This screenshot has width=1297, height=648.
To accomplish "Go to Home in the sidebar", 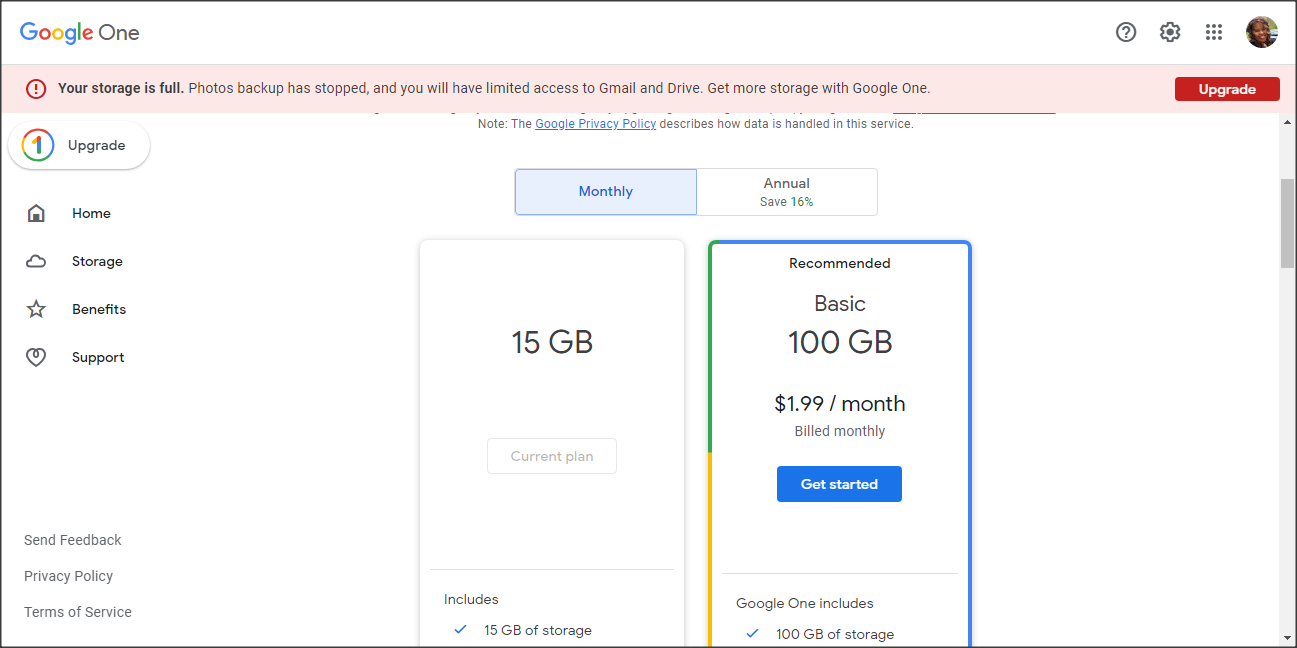I will (x=91, y=213).
